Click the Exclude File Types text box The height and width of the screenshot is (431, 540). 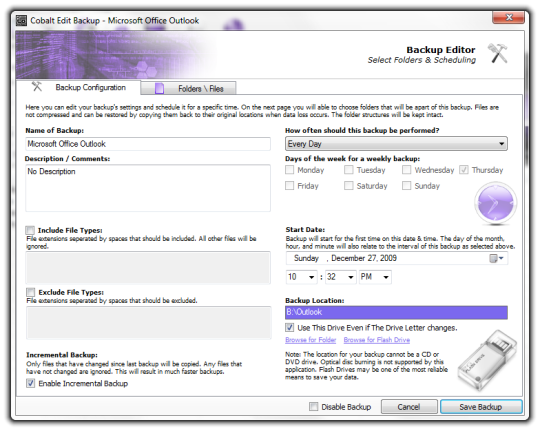tap(149, 323)
